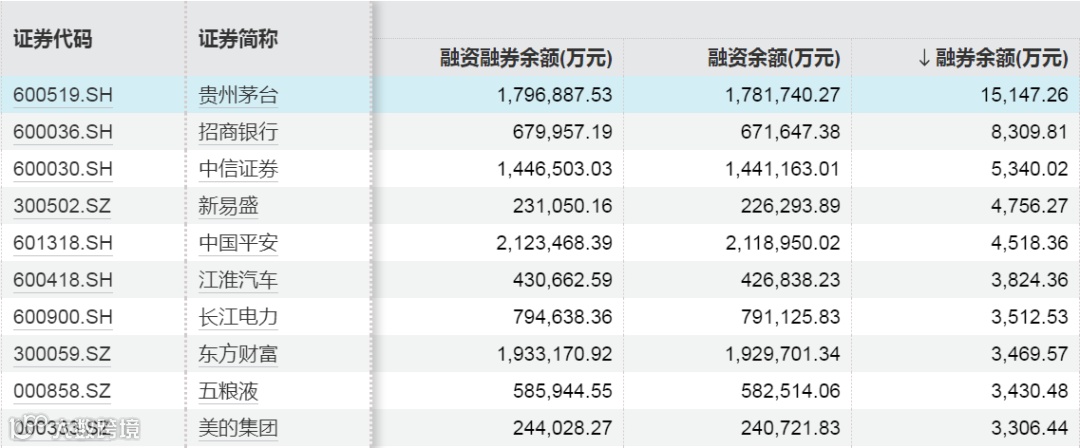The width and height of the screenshot is (1080, 448).
Task: Select the cell 8,309.81
Action: point(1030,132)
